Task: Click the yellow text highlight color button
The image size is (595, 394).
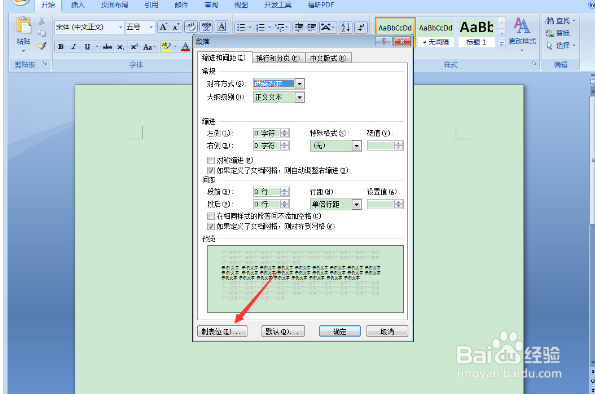Action: click(x=166, y=47)
